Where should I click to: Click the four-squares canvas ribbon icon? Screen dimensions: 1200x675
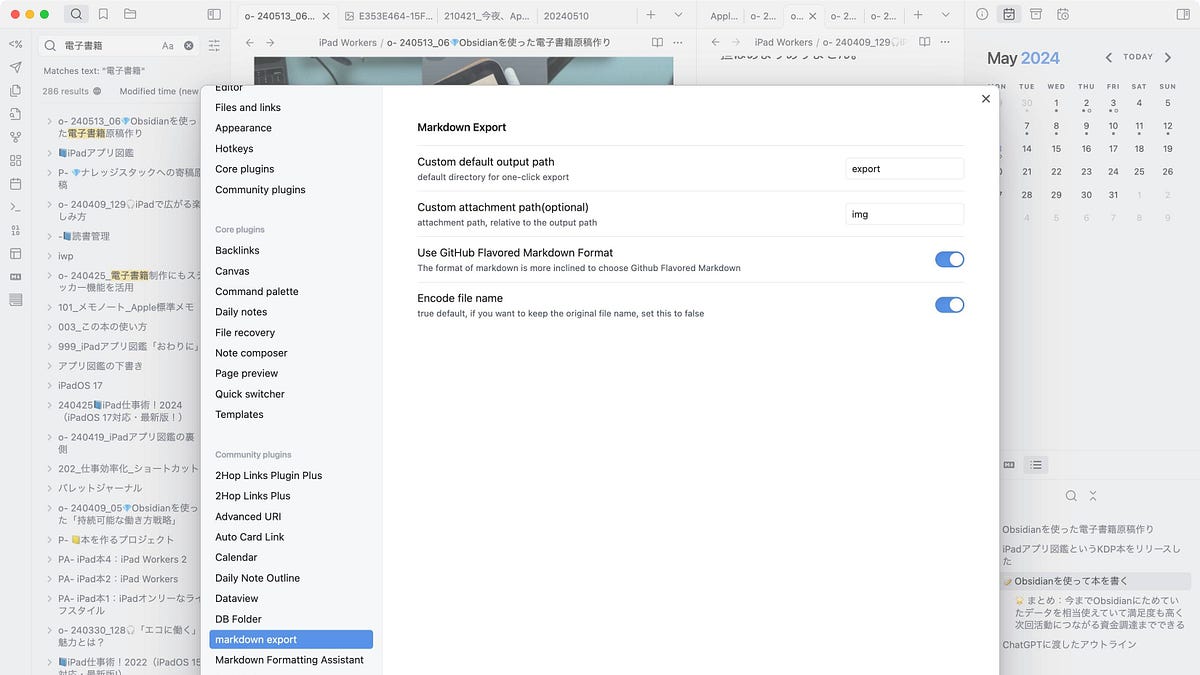(15, 160)
